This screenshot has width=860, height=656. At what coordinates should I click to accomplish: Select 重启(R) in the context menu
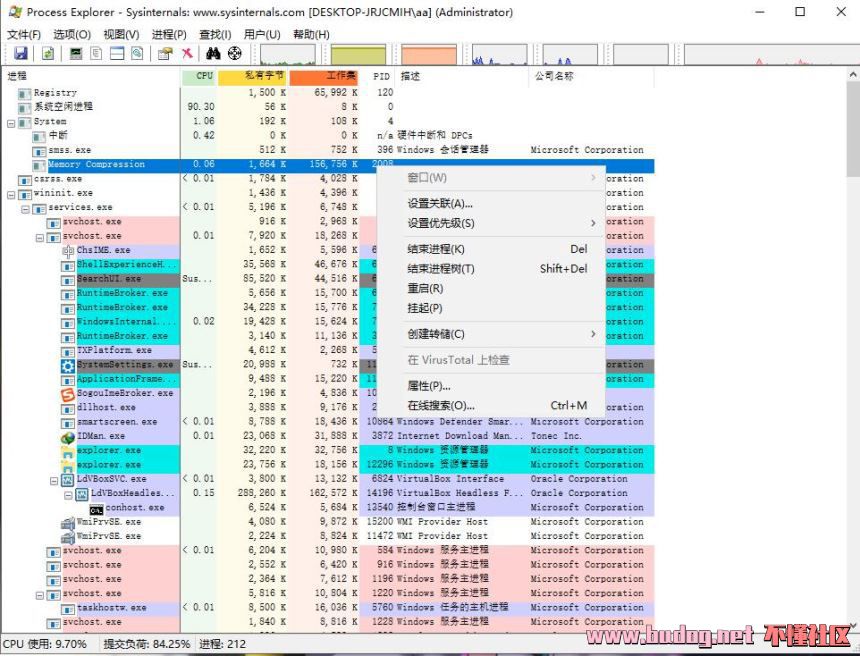[x=491, y=289]
